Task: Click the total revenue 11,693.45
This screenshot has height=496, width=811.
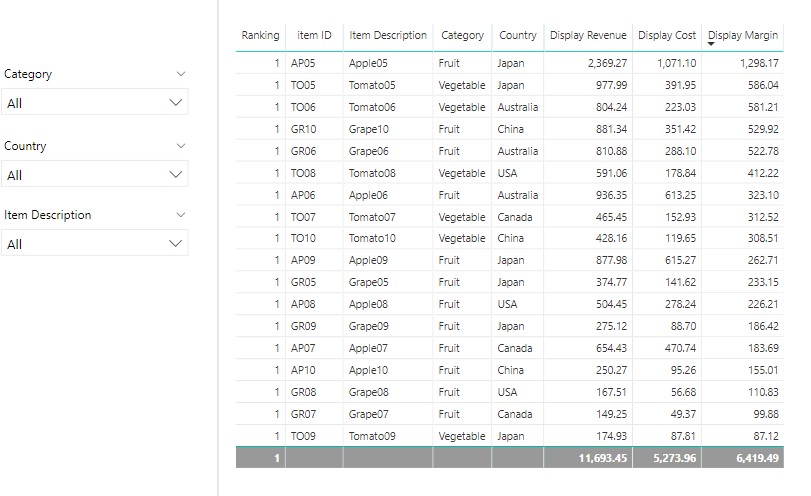Action: coord(603,458)
